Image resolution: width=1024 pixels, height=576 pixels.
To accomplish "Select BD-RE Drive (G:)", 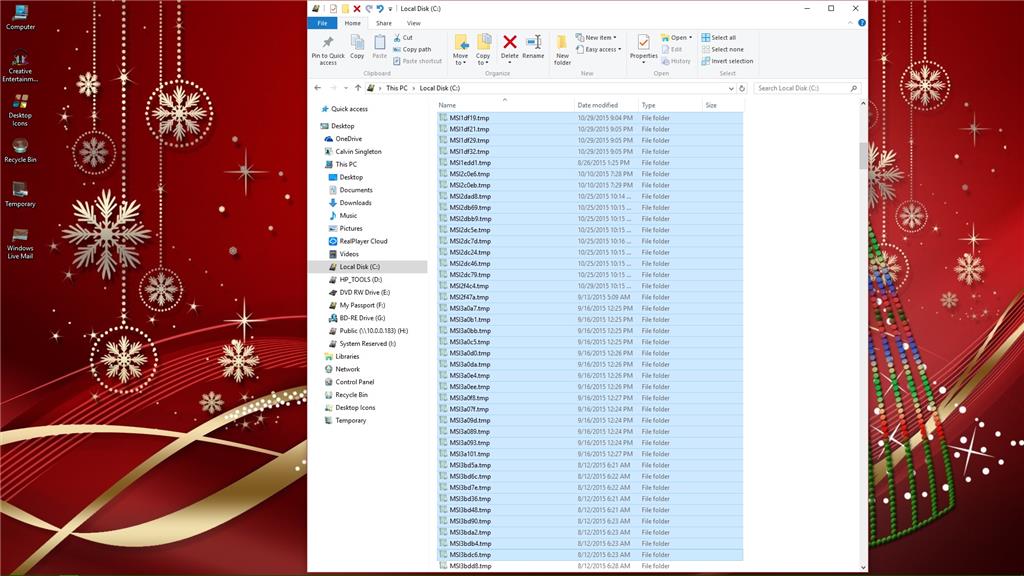I will 362,318.
